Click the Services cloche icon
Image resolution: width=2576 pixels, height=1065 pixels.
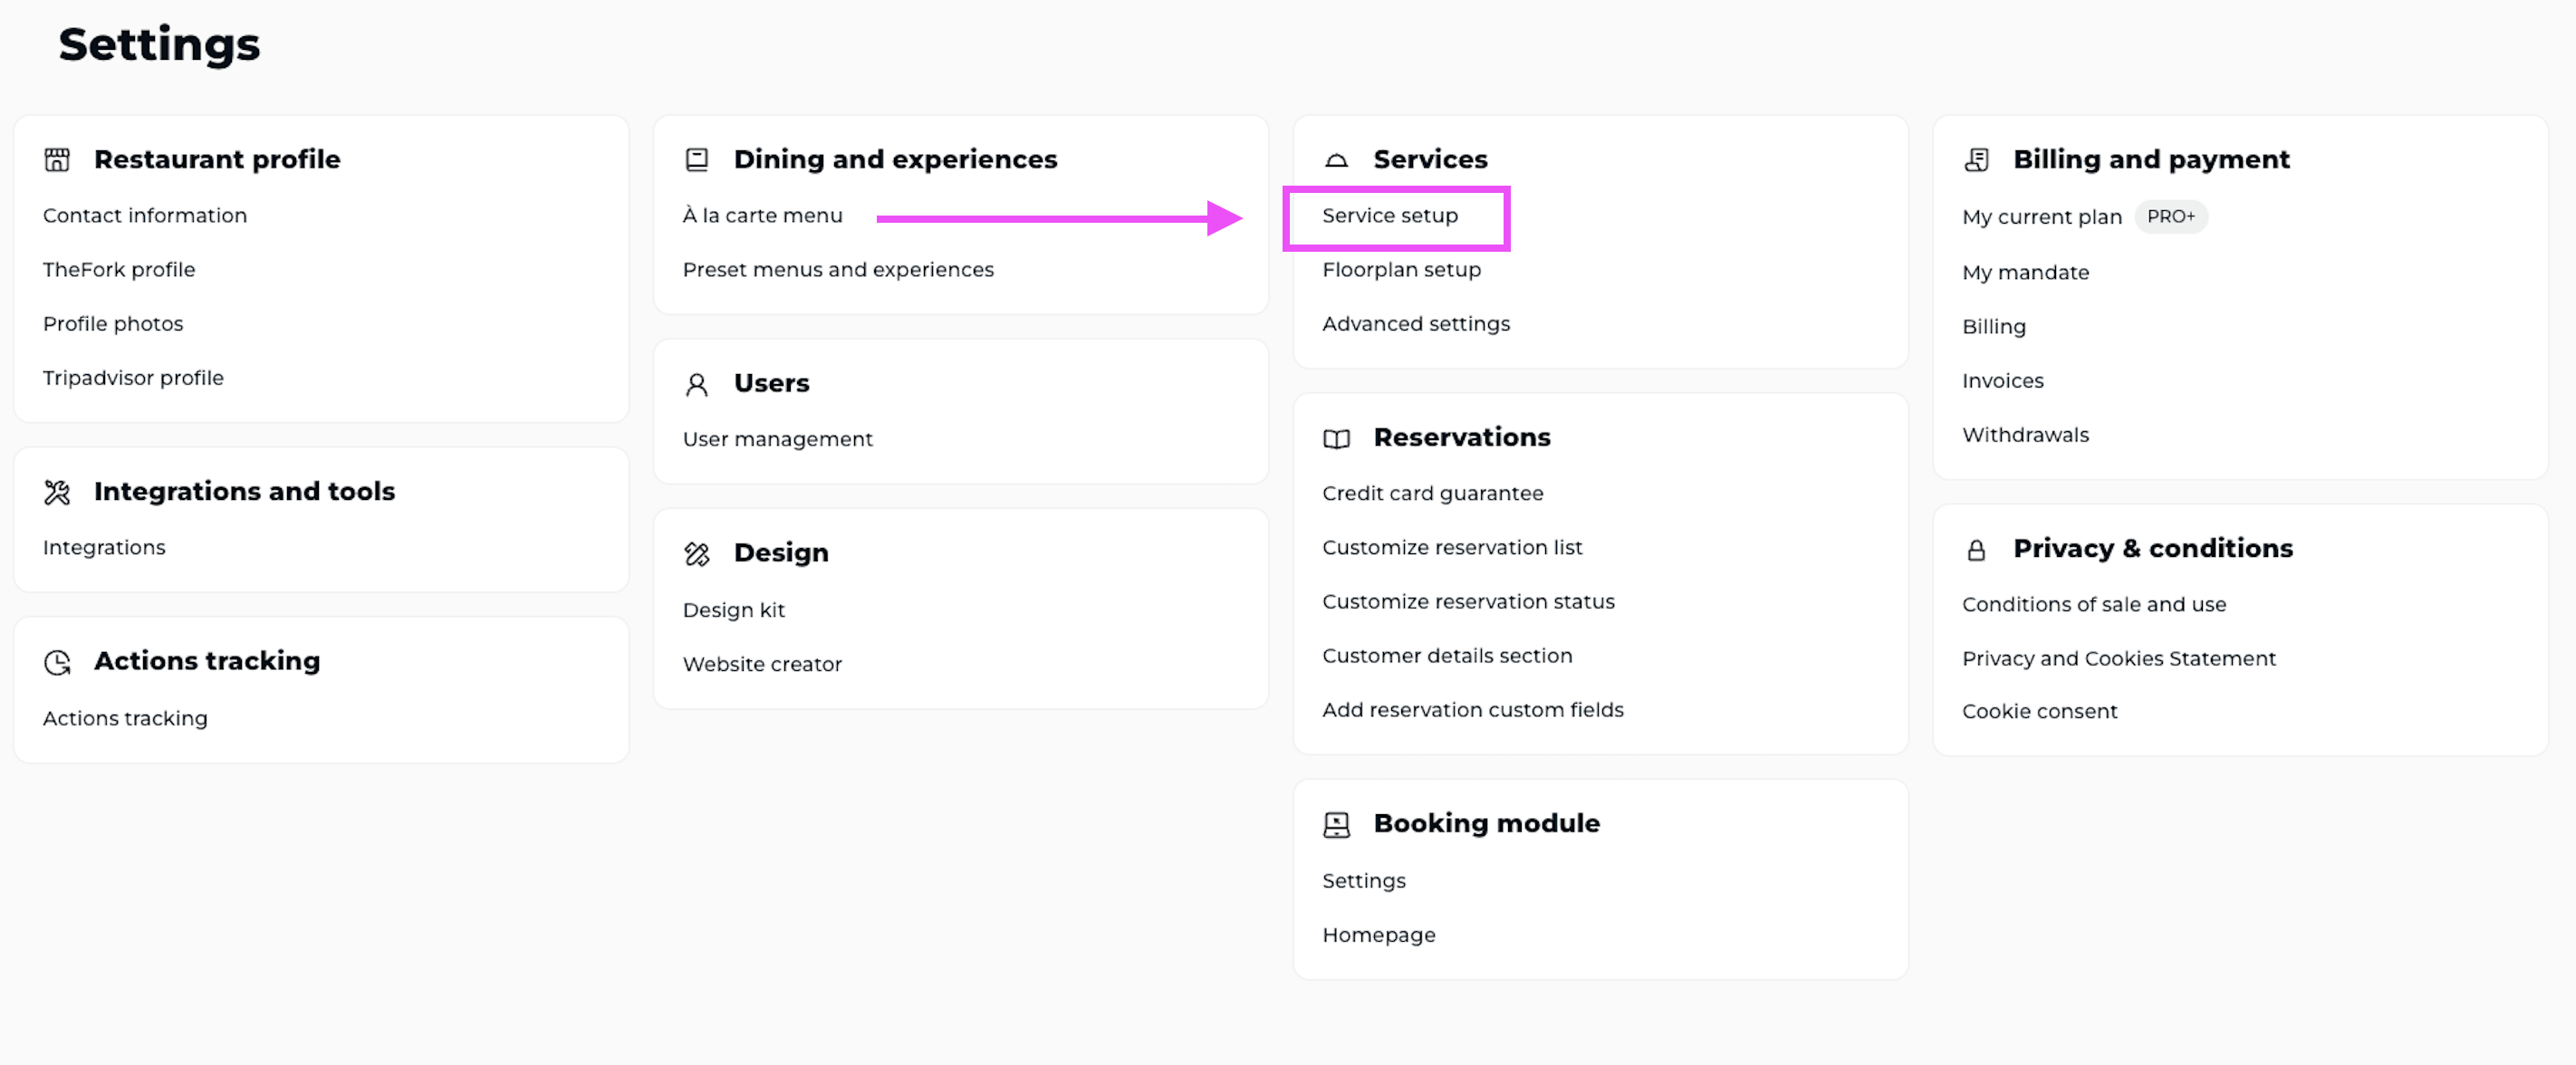click(1336, 160)
